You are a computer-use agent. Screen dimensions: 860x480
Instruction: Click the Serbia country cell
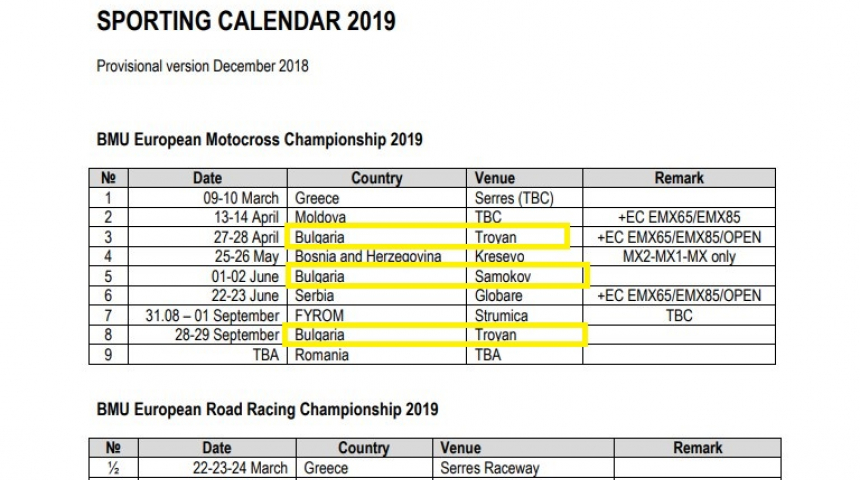(x=315, y=295)
